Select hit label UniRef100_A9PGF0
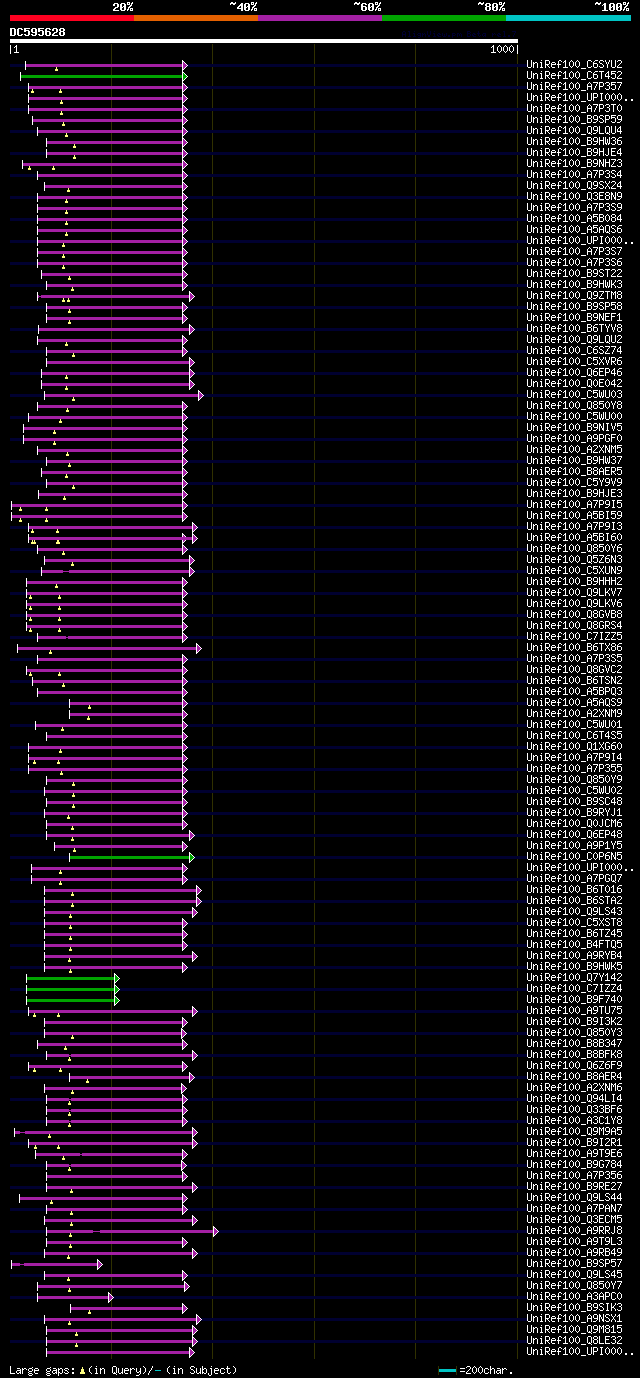 click(574, 438)
